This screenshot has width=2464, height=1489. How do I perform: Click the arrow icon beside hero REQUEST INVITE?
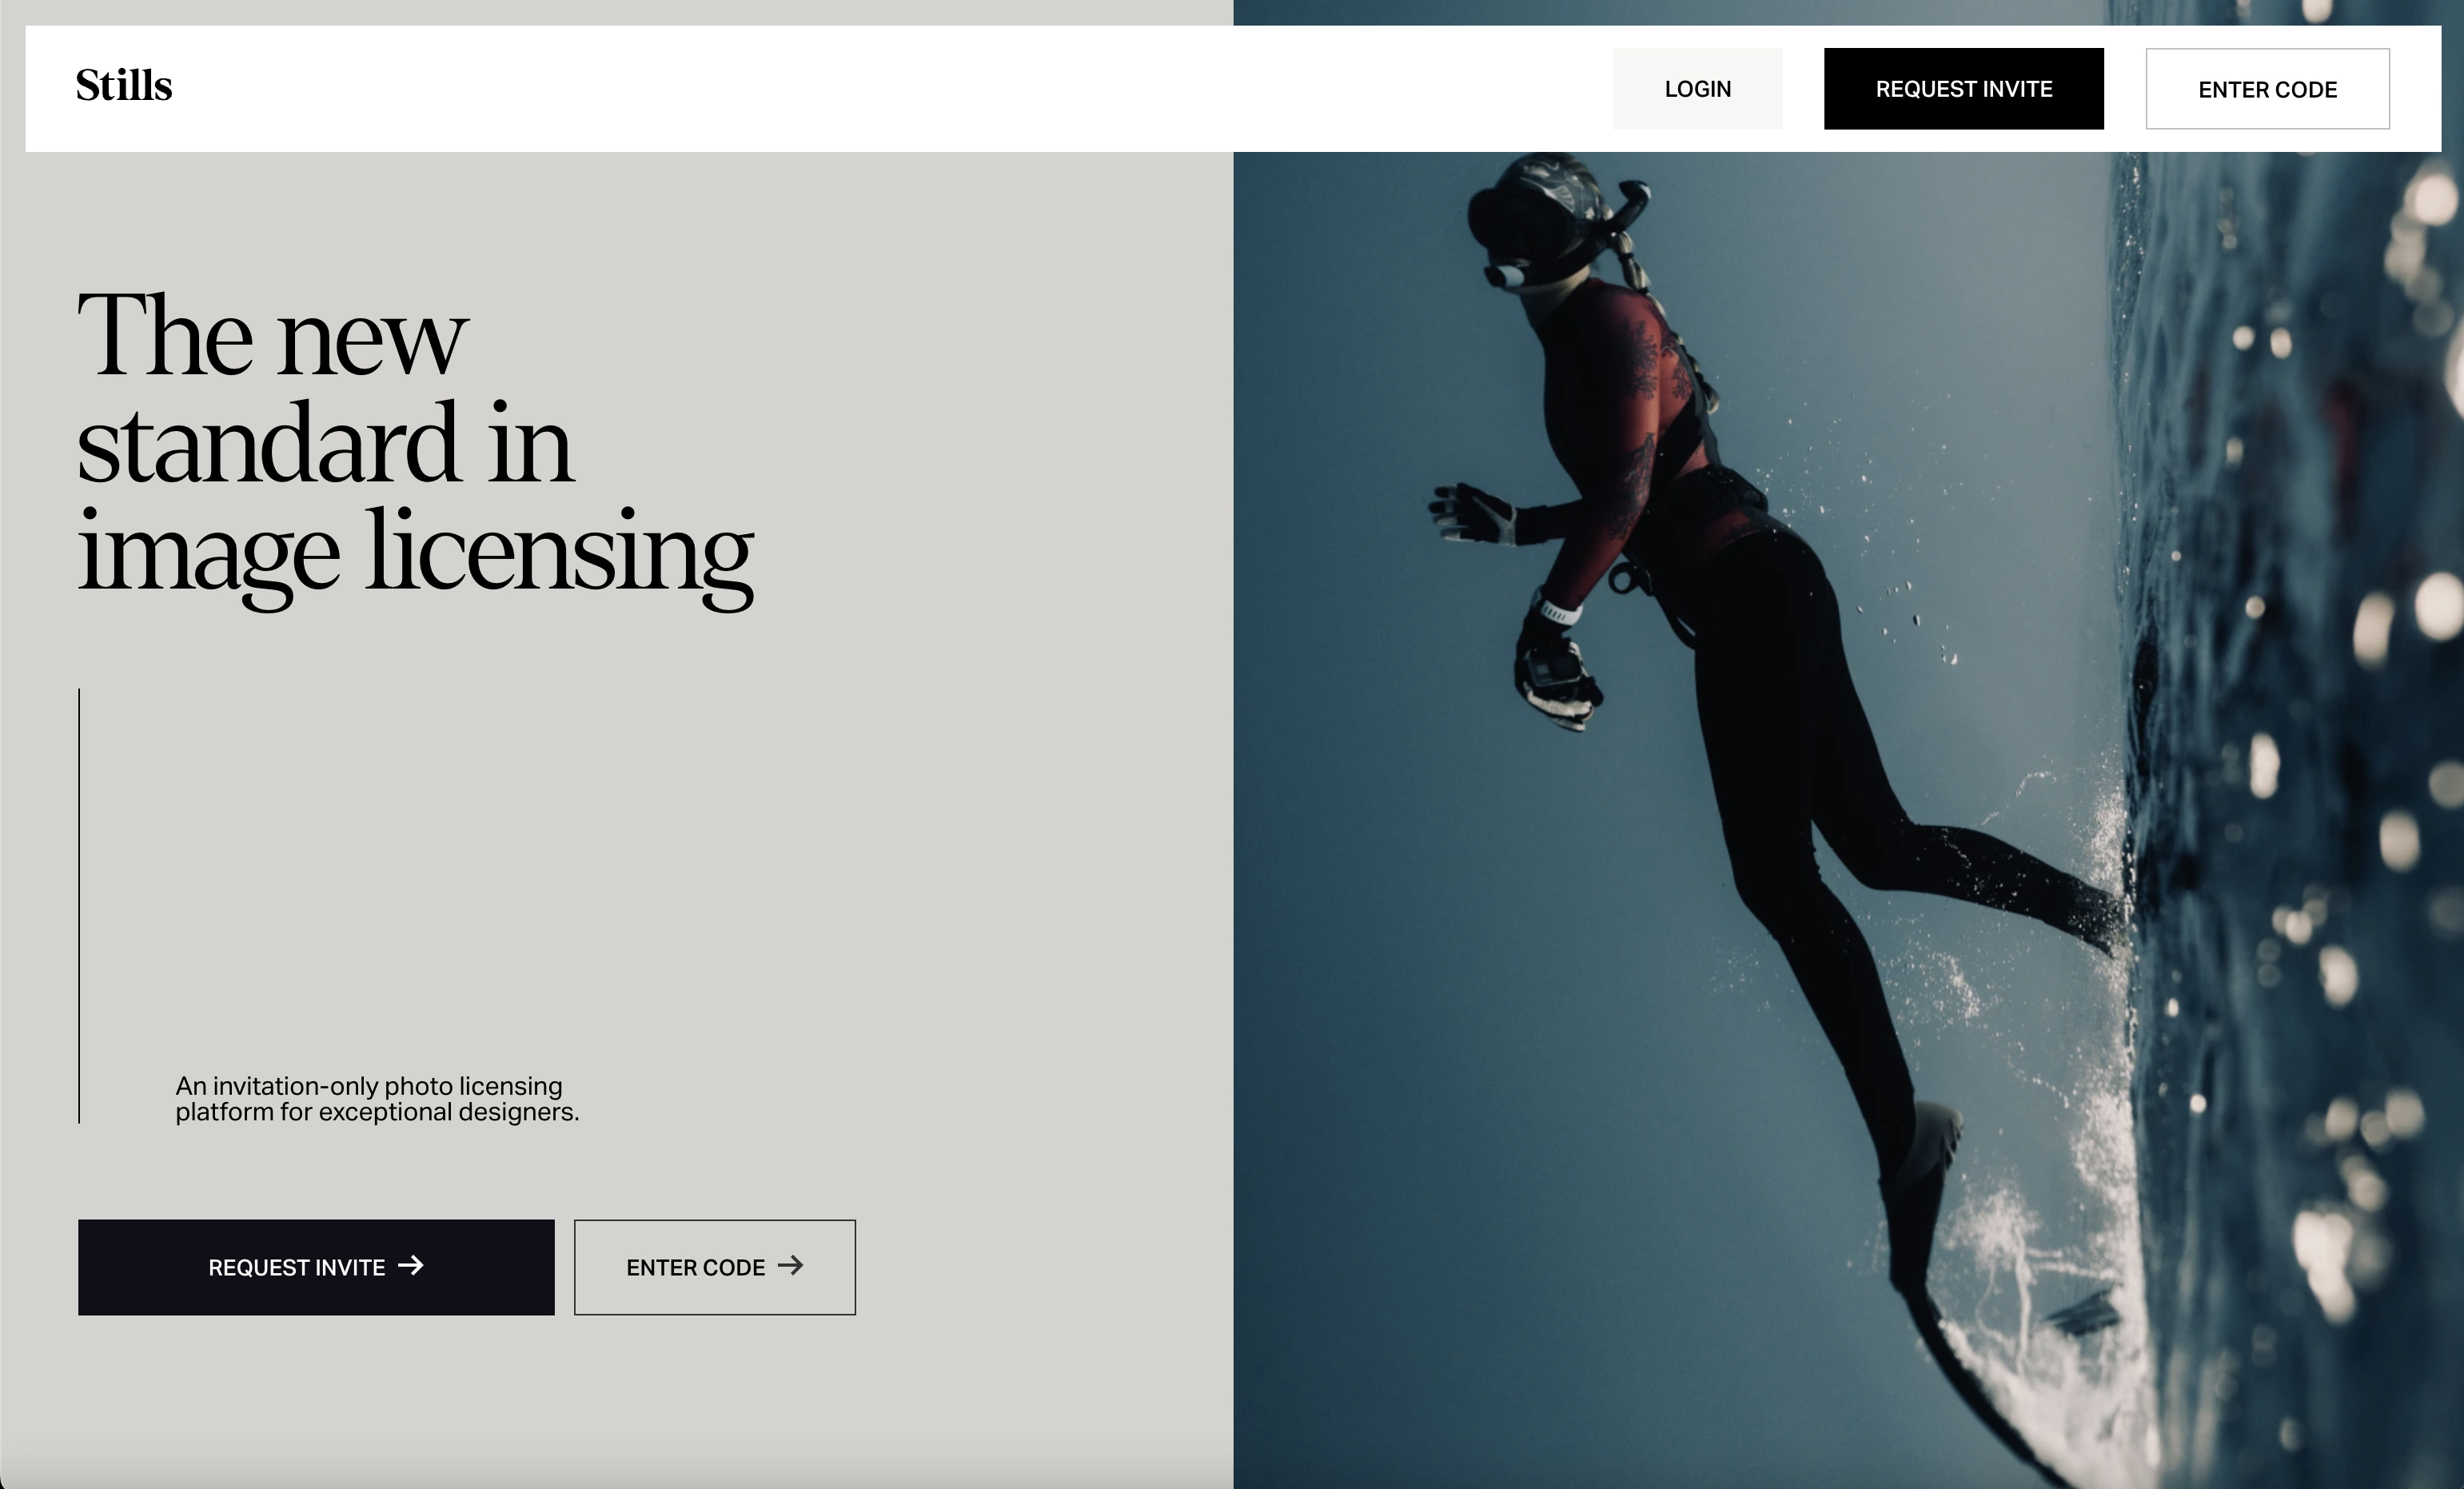411,1265
